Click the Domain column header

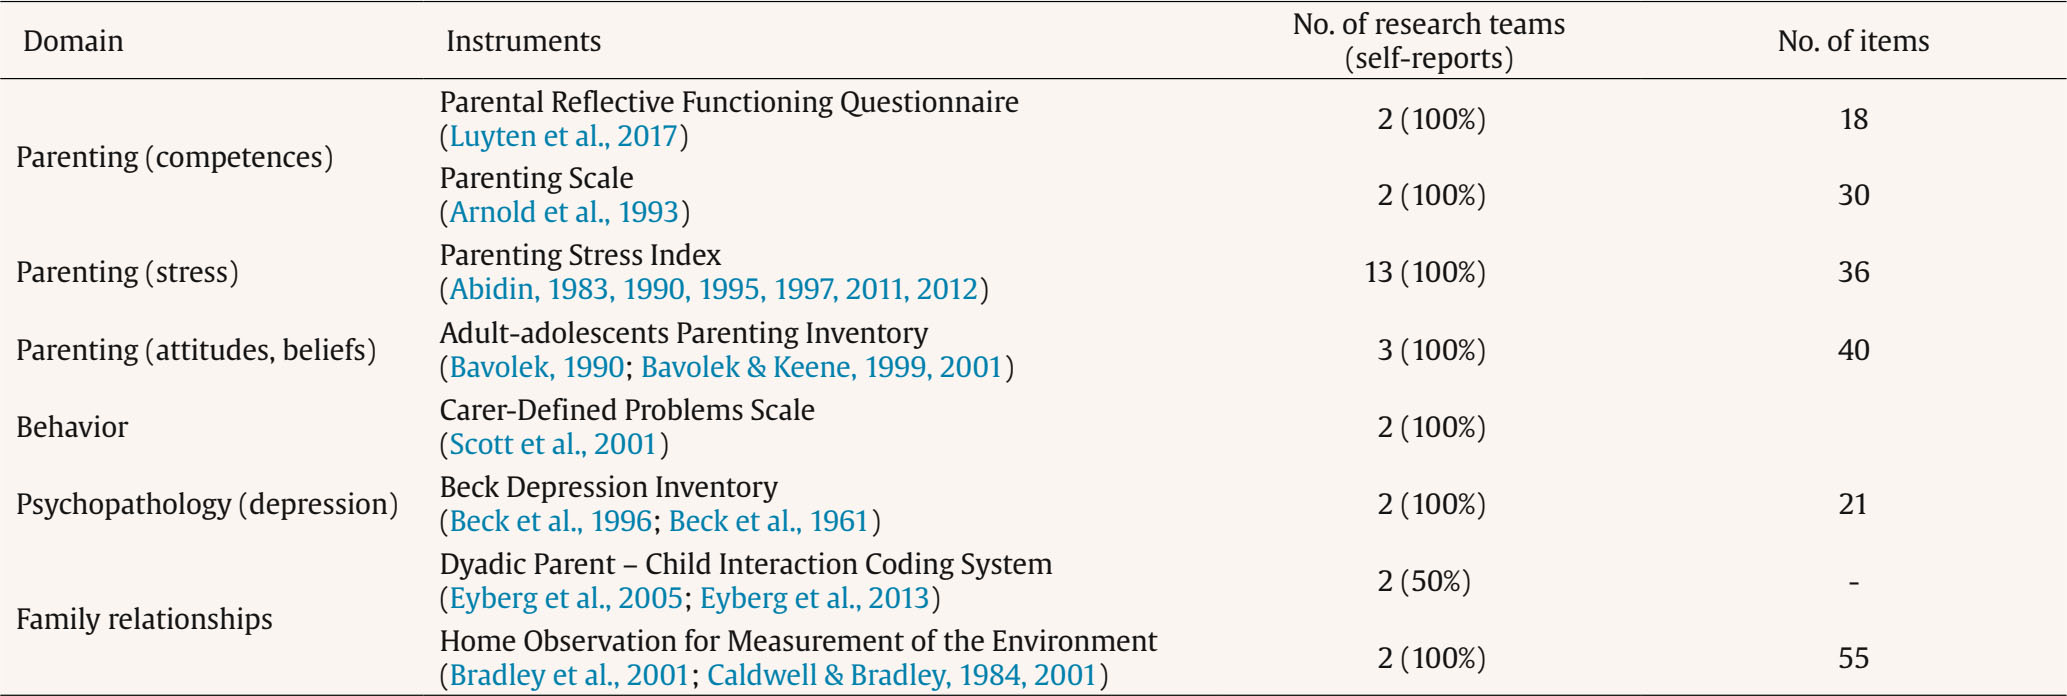(x=73, y=41)
